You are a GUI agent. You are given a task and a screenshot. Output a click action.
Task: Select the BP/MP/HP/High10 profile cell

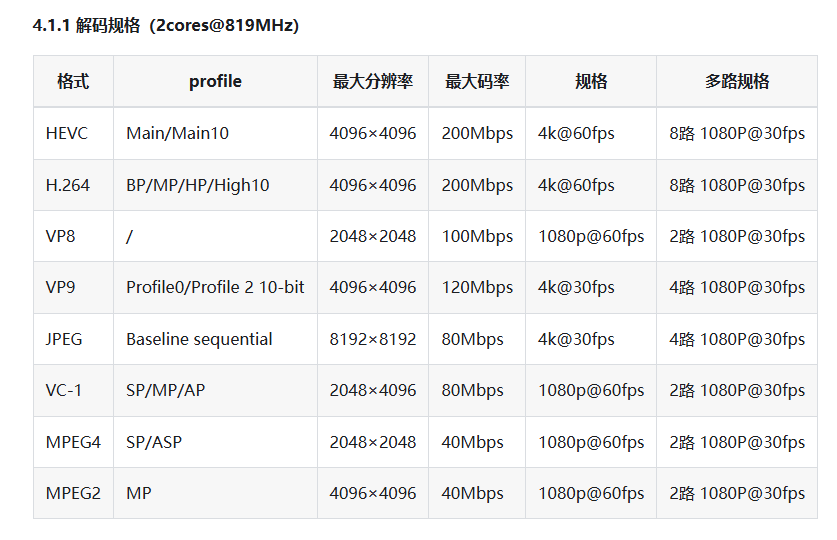point(215,185)
